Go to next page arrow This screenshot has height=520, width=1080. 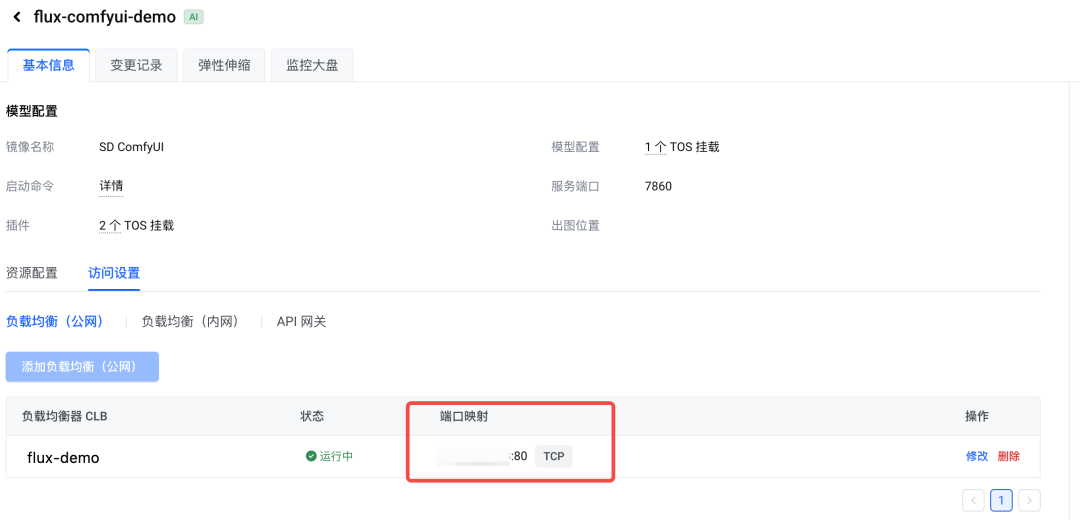tap(1029, 500)
